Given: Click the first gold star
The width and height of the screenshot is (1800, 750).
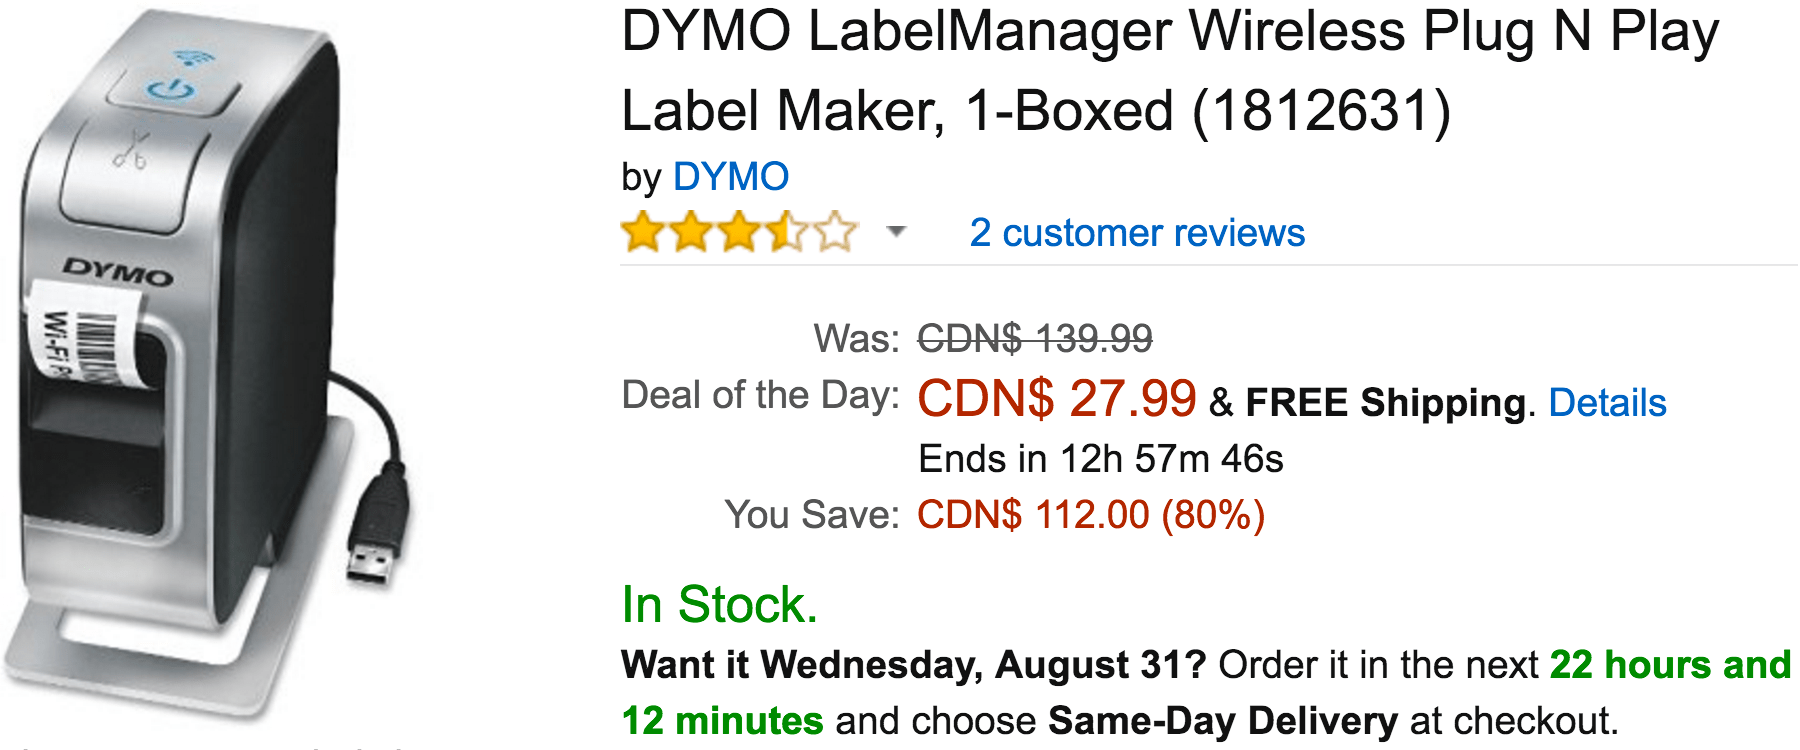Looking at the screenshot, I should click(x=643, y=232).
